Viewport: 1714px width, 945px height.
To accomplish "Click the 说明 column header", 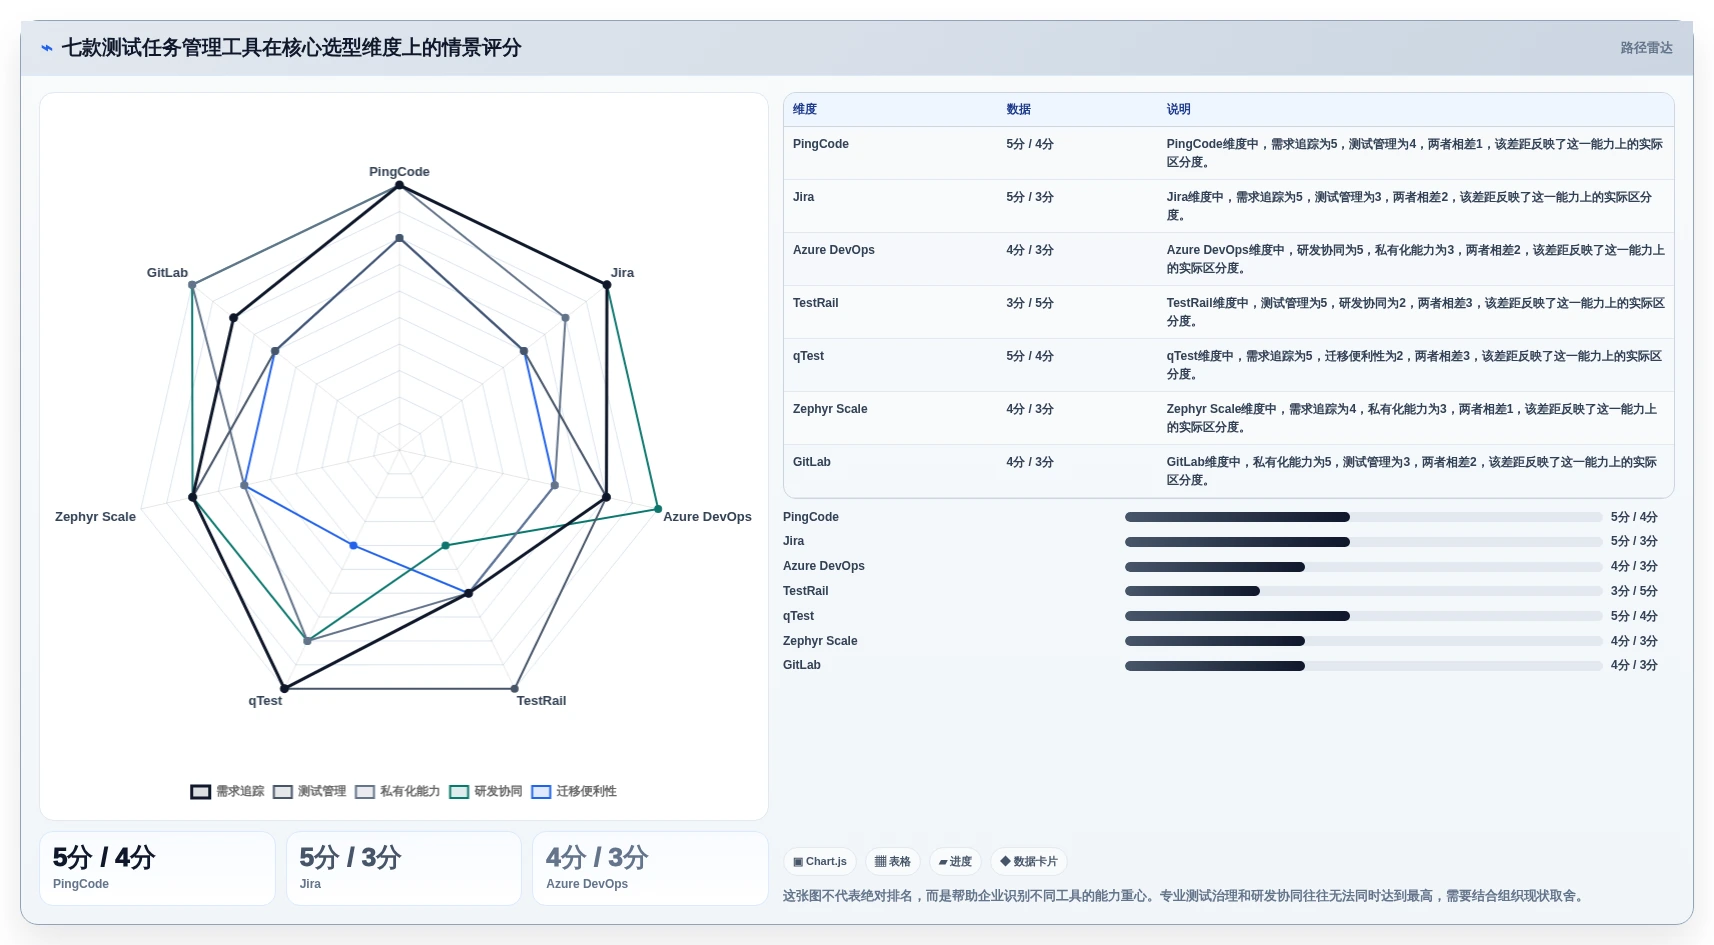I will [x=1178, y=109].
